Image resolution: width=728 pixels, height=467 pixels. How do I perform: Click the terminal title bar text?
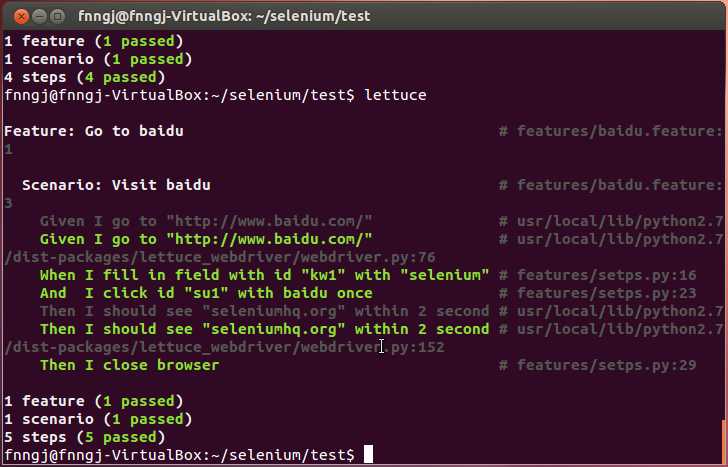tap(224, 16)
